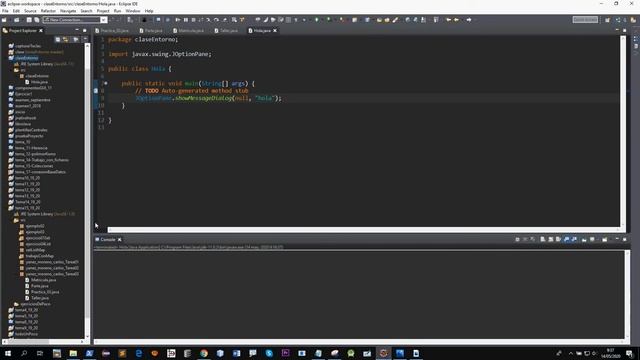
Task: Click the Project Explorer vertical scrollbar
Action: (87, 190)
